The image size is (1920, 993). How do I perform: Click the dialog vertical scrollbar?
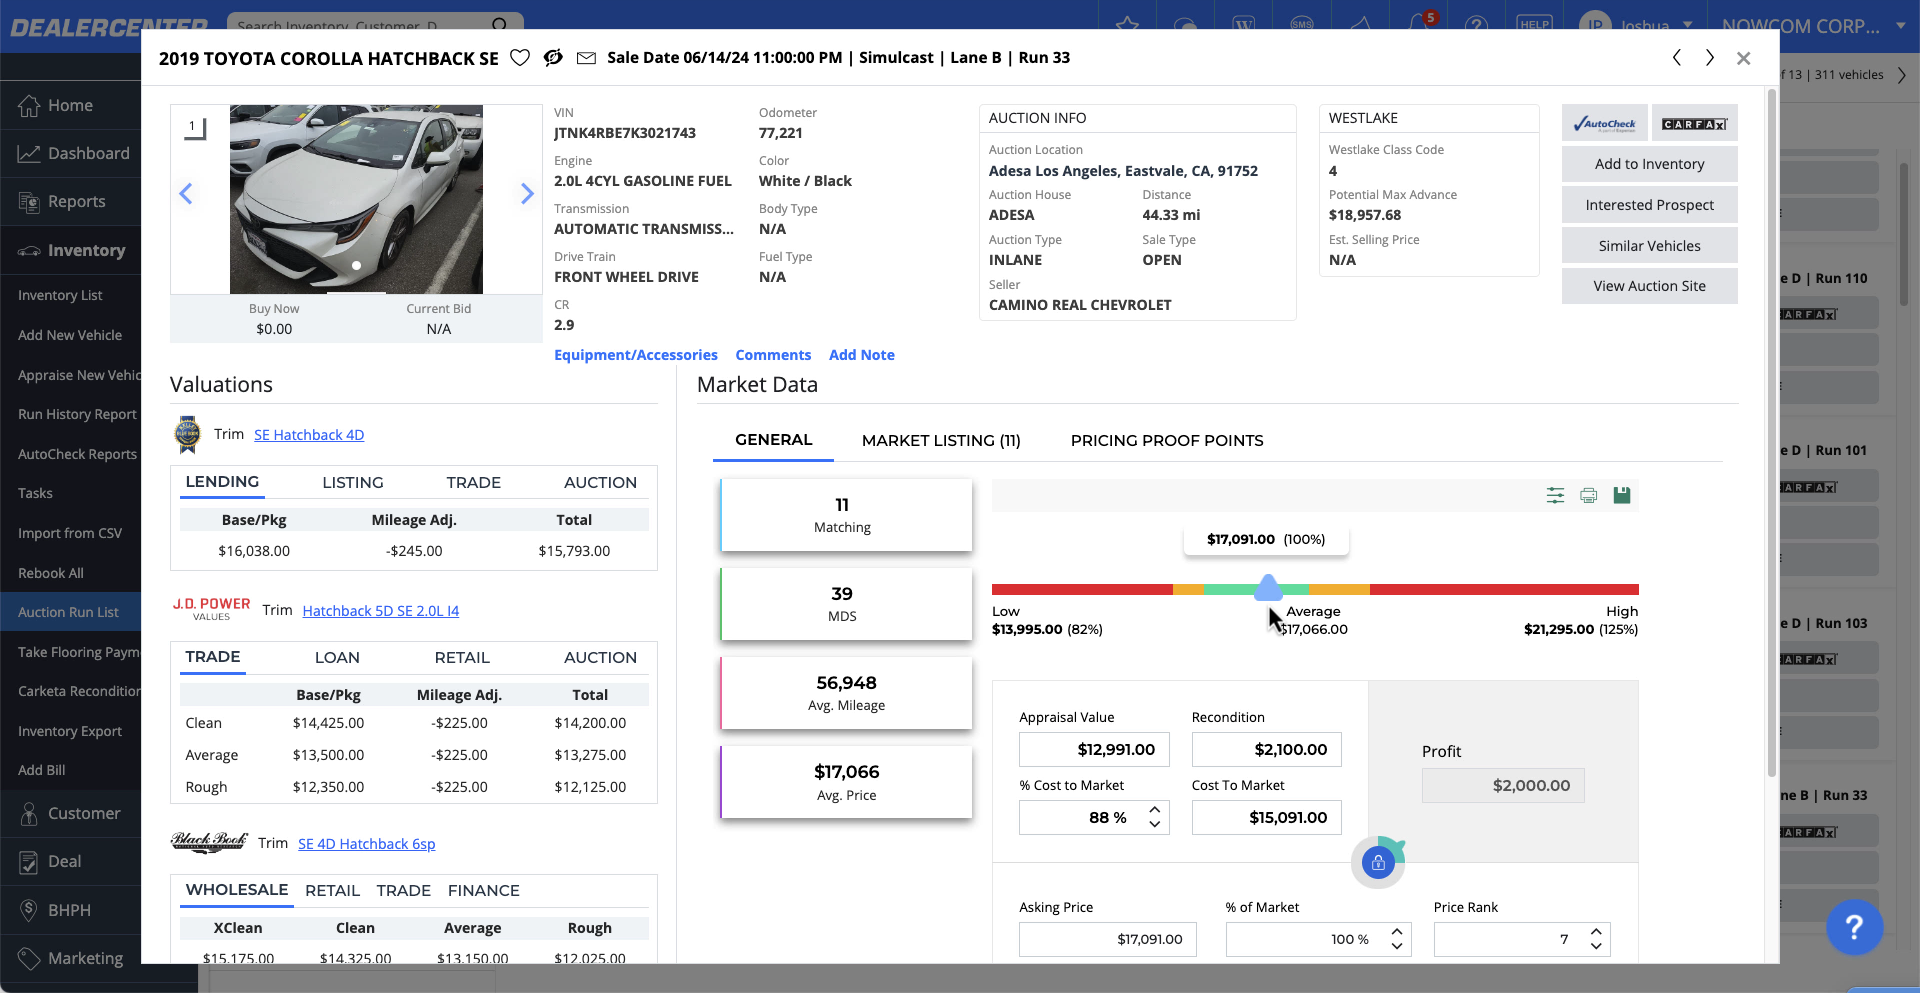[1772, 432]
